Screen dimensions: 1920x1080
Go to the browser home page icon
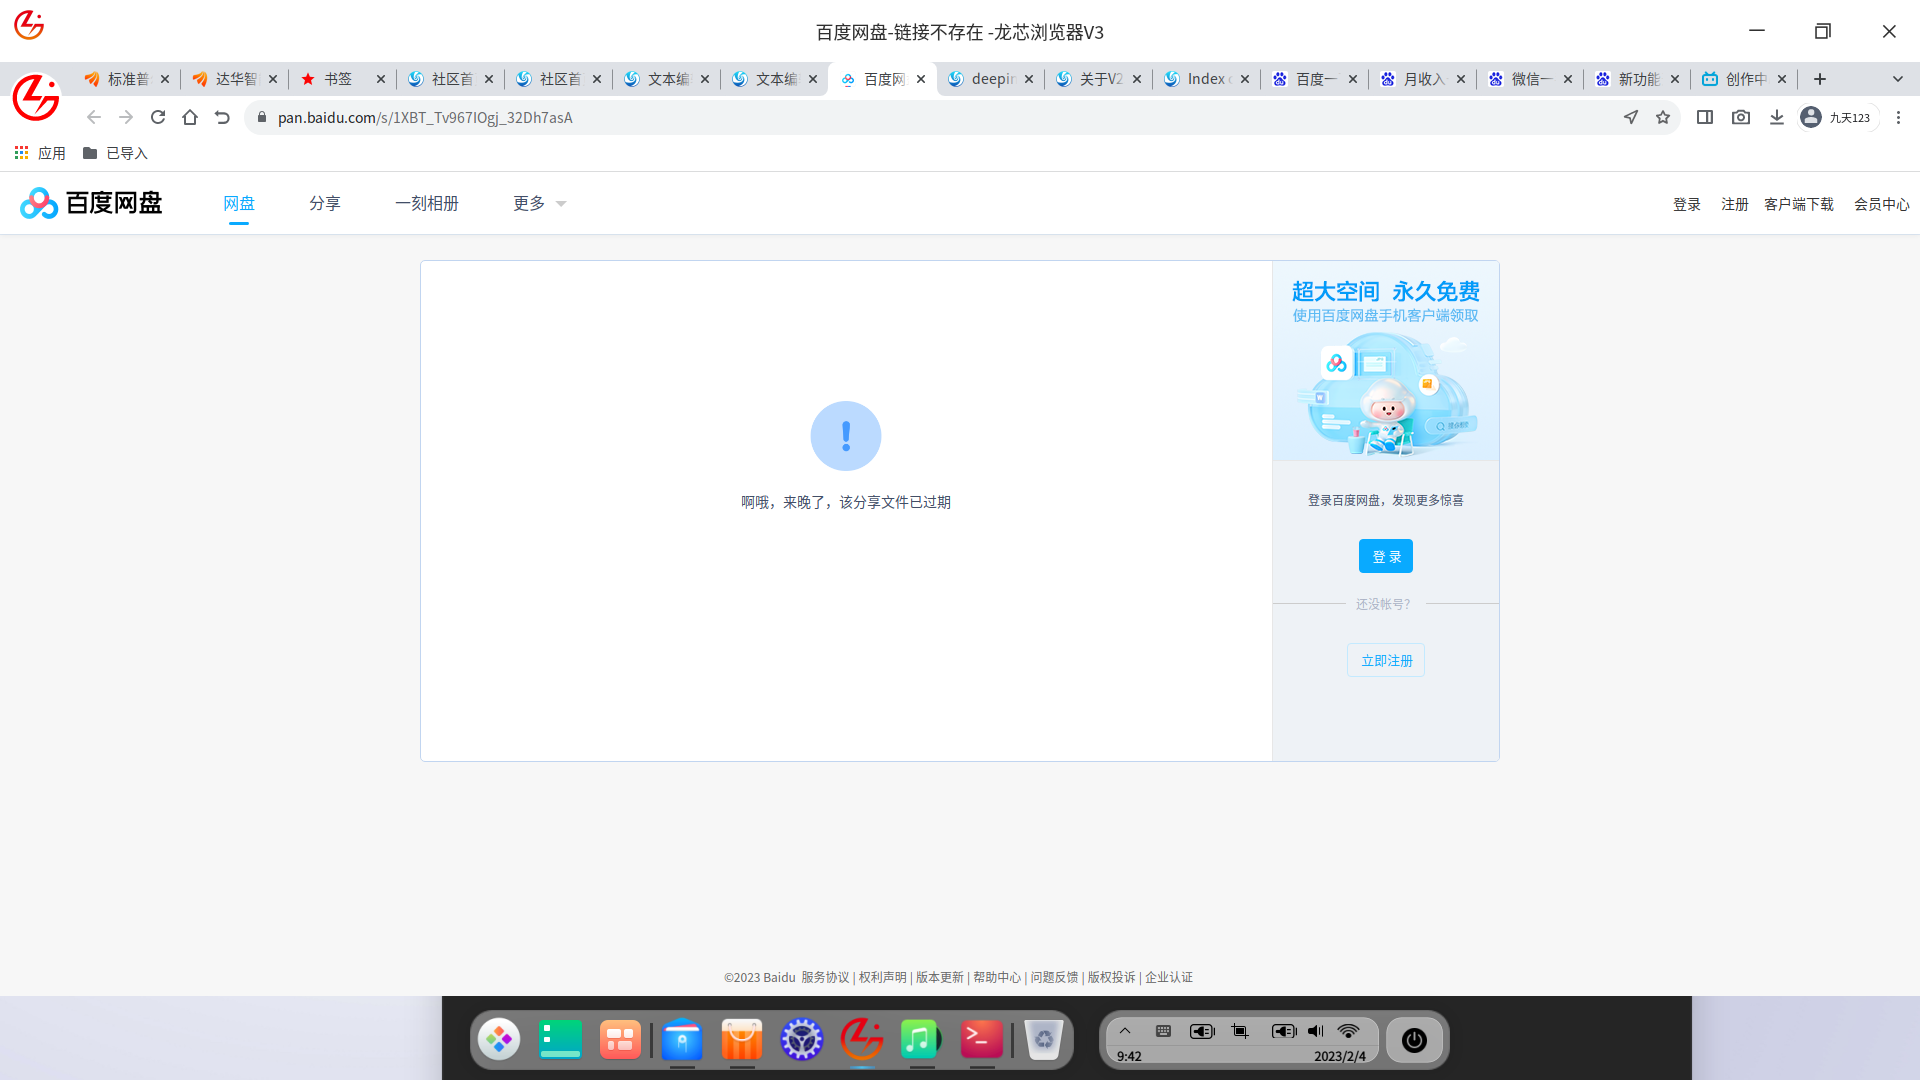click(190, 117)
